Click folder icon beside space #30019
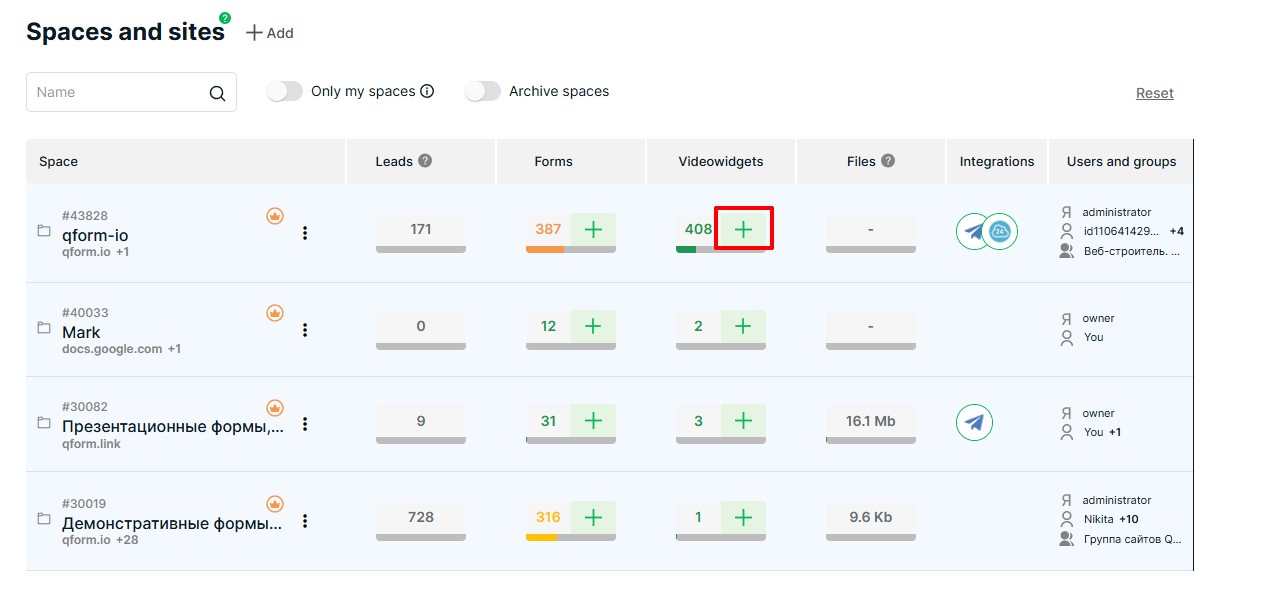 pyautogui.click(x=44, y=519)
